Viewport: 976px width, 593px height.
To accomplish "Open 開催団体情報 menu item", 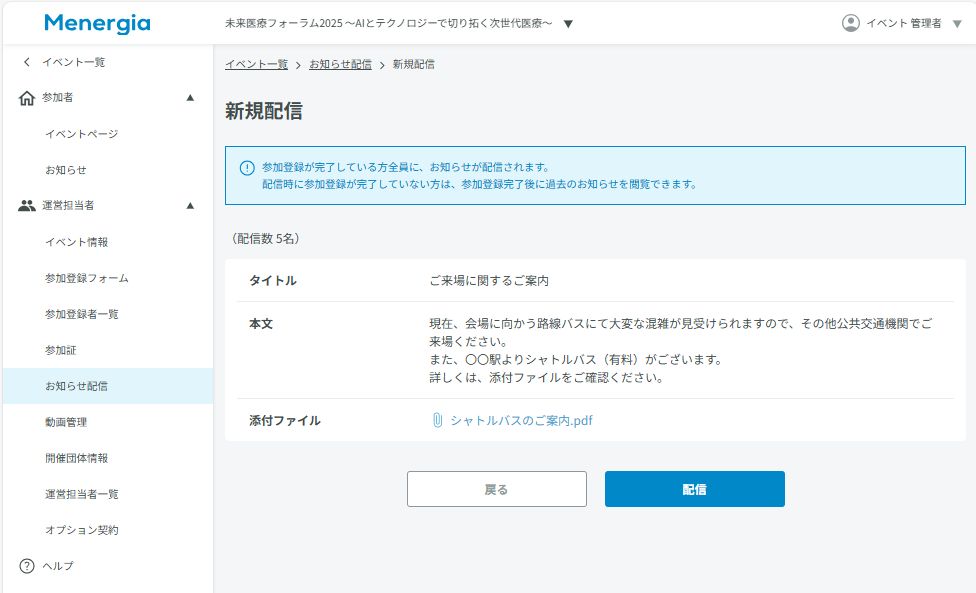I will tap(77, 458).
